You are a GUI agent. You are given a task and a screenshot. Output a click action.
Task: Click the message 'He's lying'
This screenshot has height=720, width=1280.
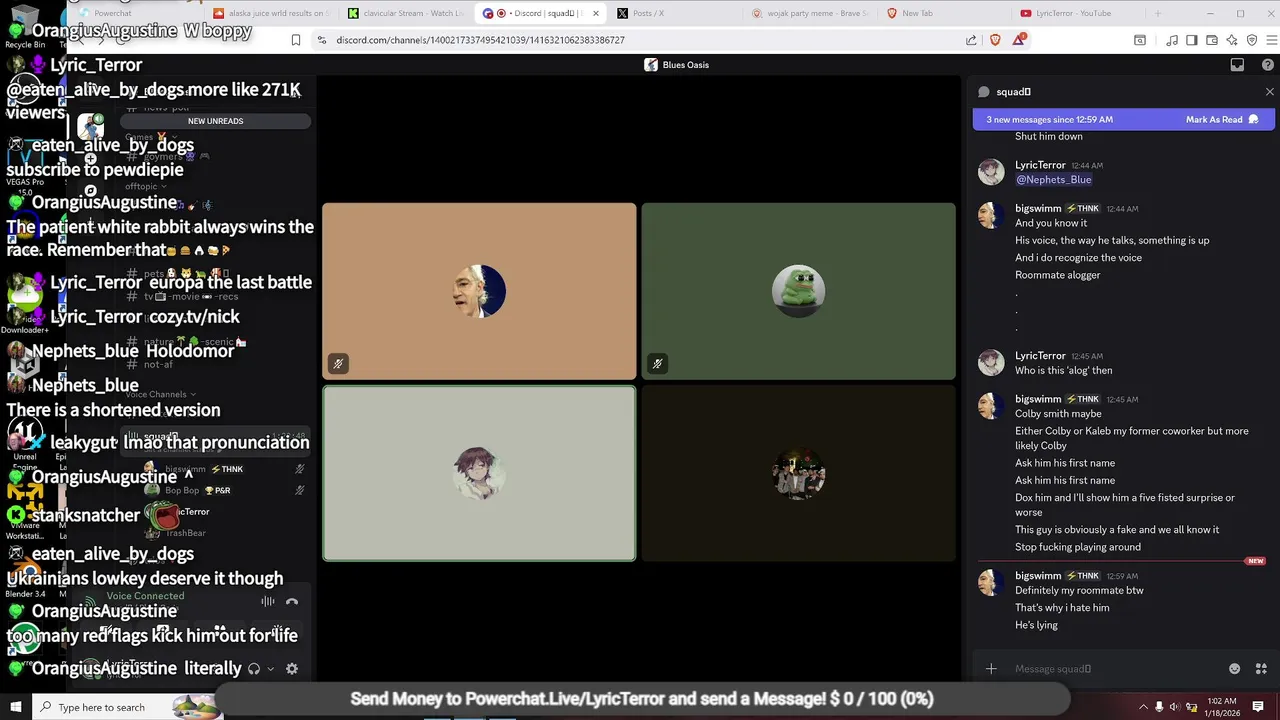pos(1036,625)
